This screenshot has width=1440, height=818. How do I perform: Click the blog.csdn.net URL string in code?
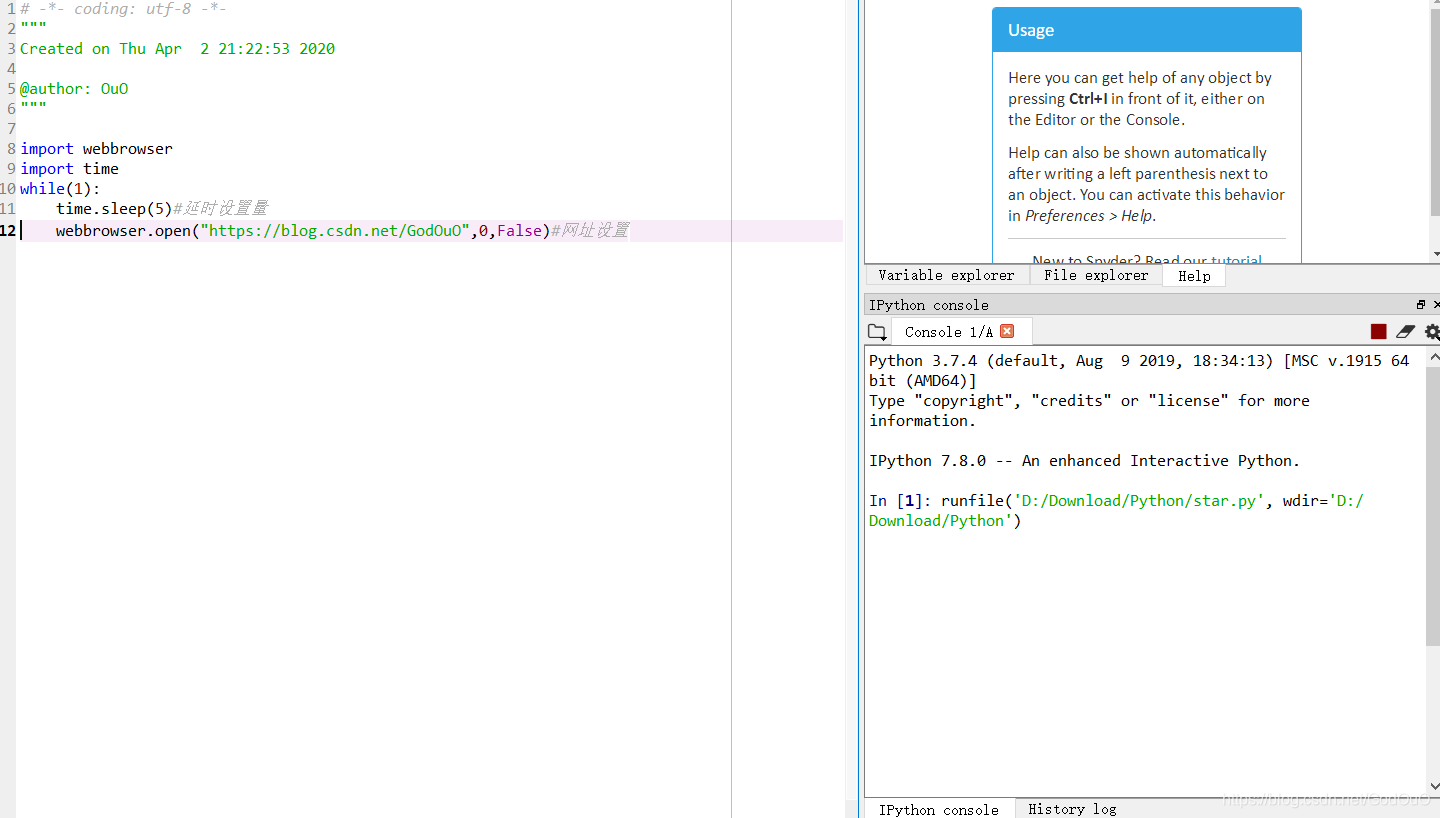click(x=335, y=231)
